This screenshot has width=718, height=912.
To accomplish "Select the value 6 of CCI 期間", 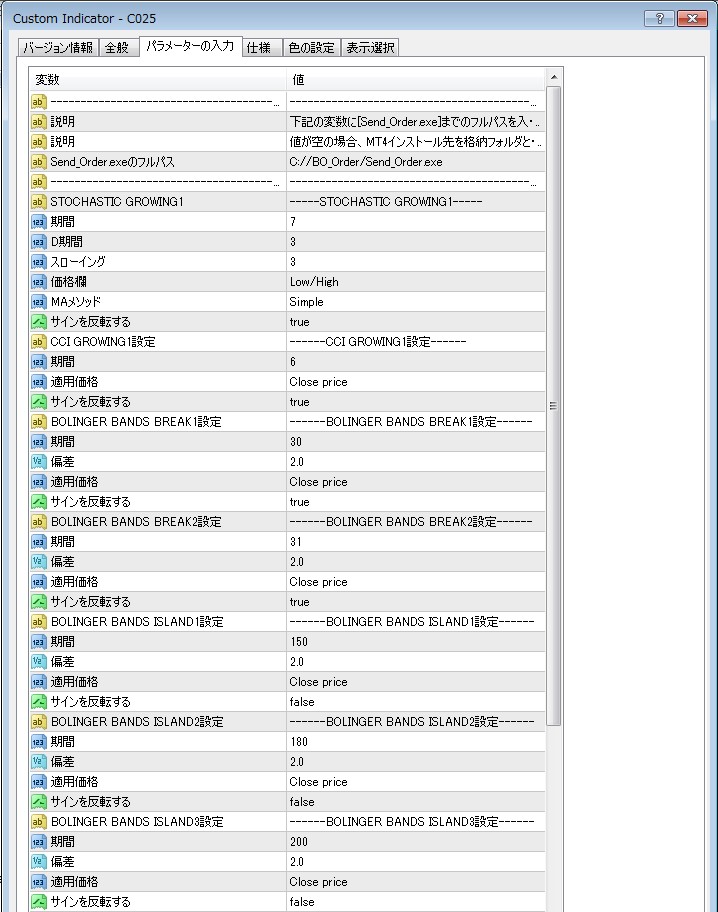I will pyautogui.click(x=293, y=362).
